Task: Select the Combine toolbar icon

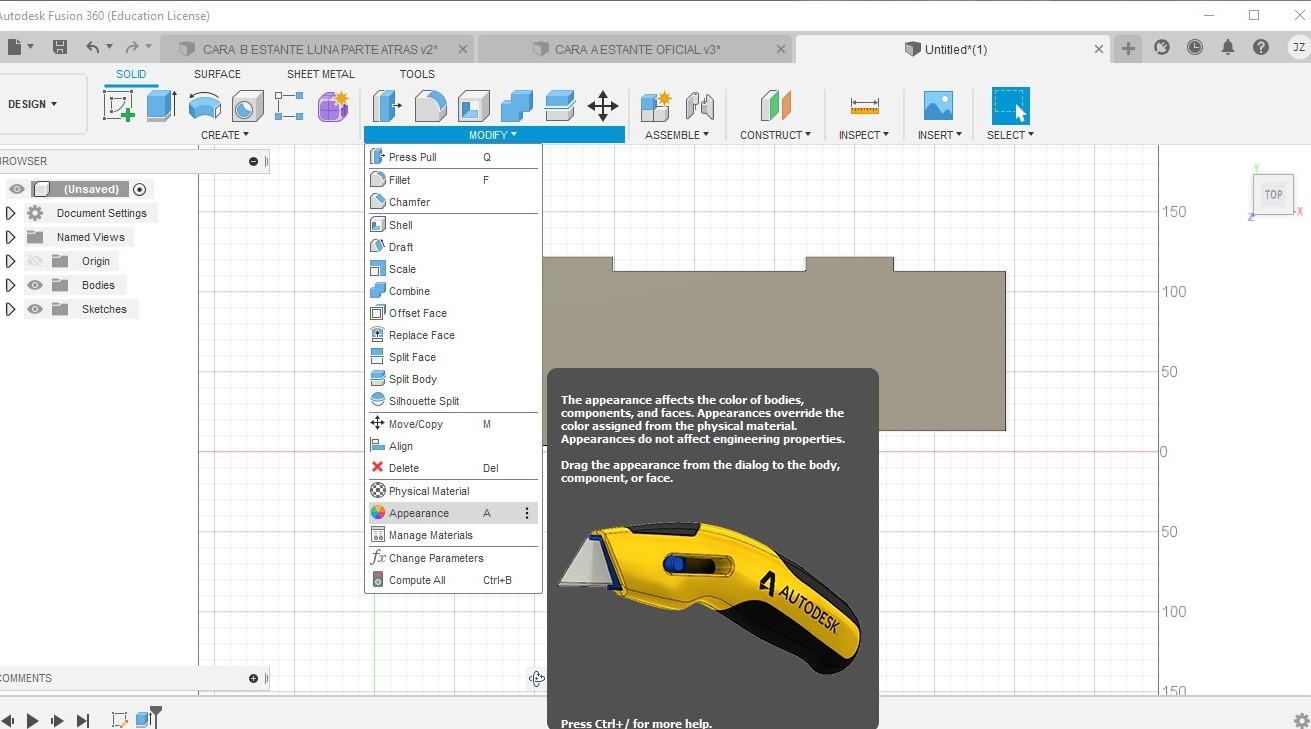Action: pyautogui.click(x=516, y=105)
